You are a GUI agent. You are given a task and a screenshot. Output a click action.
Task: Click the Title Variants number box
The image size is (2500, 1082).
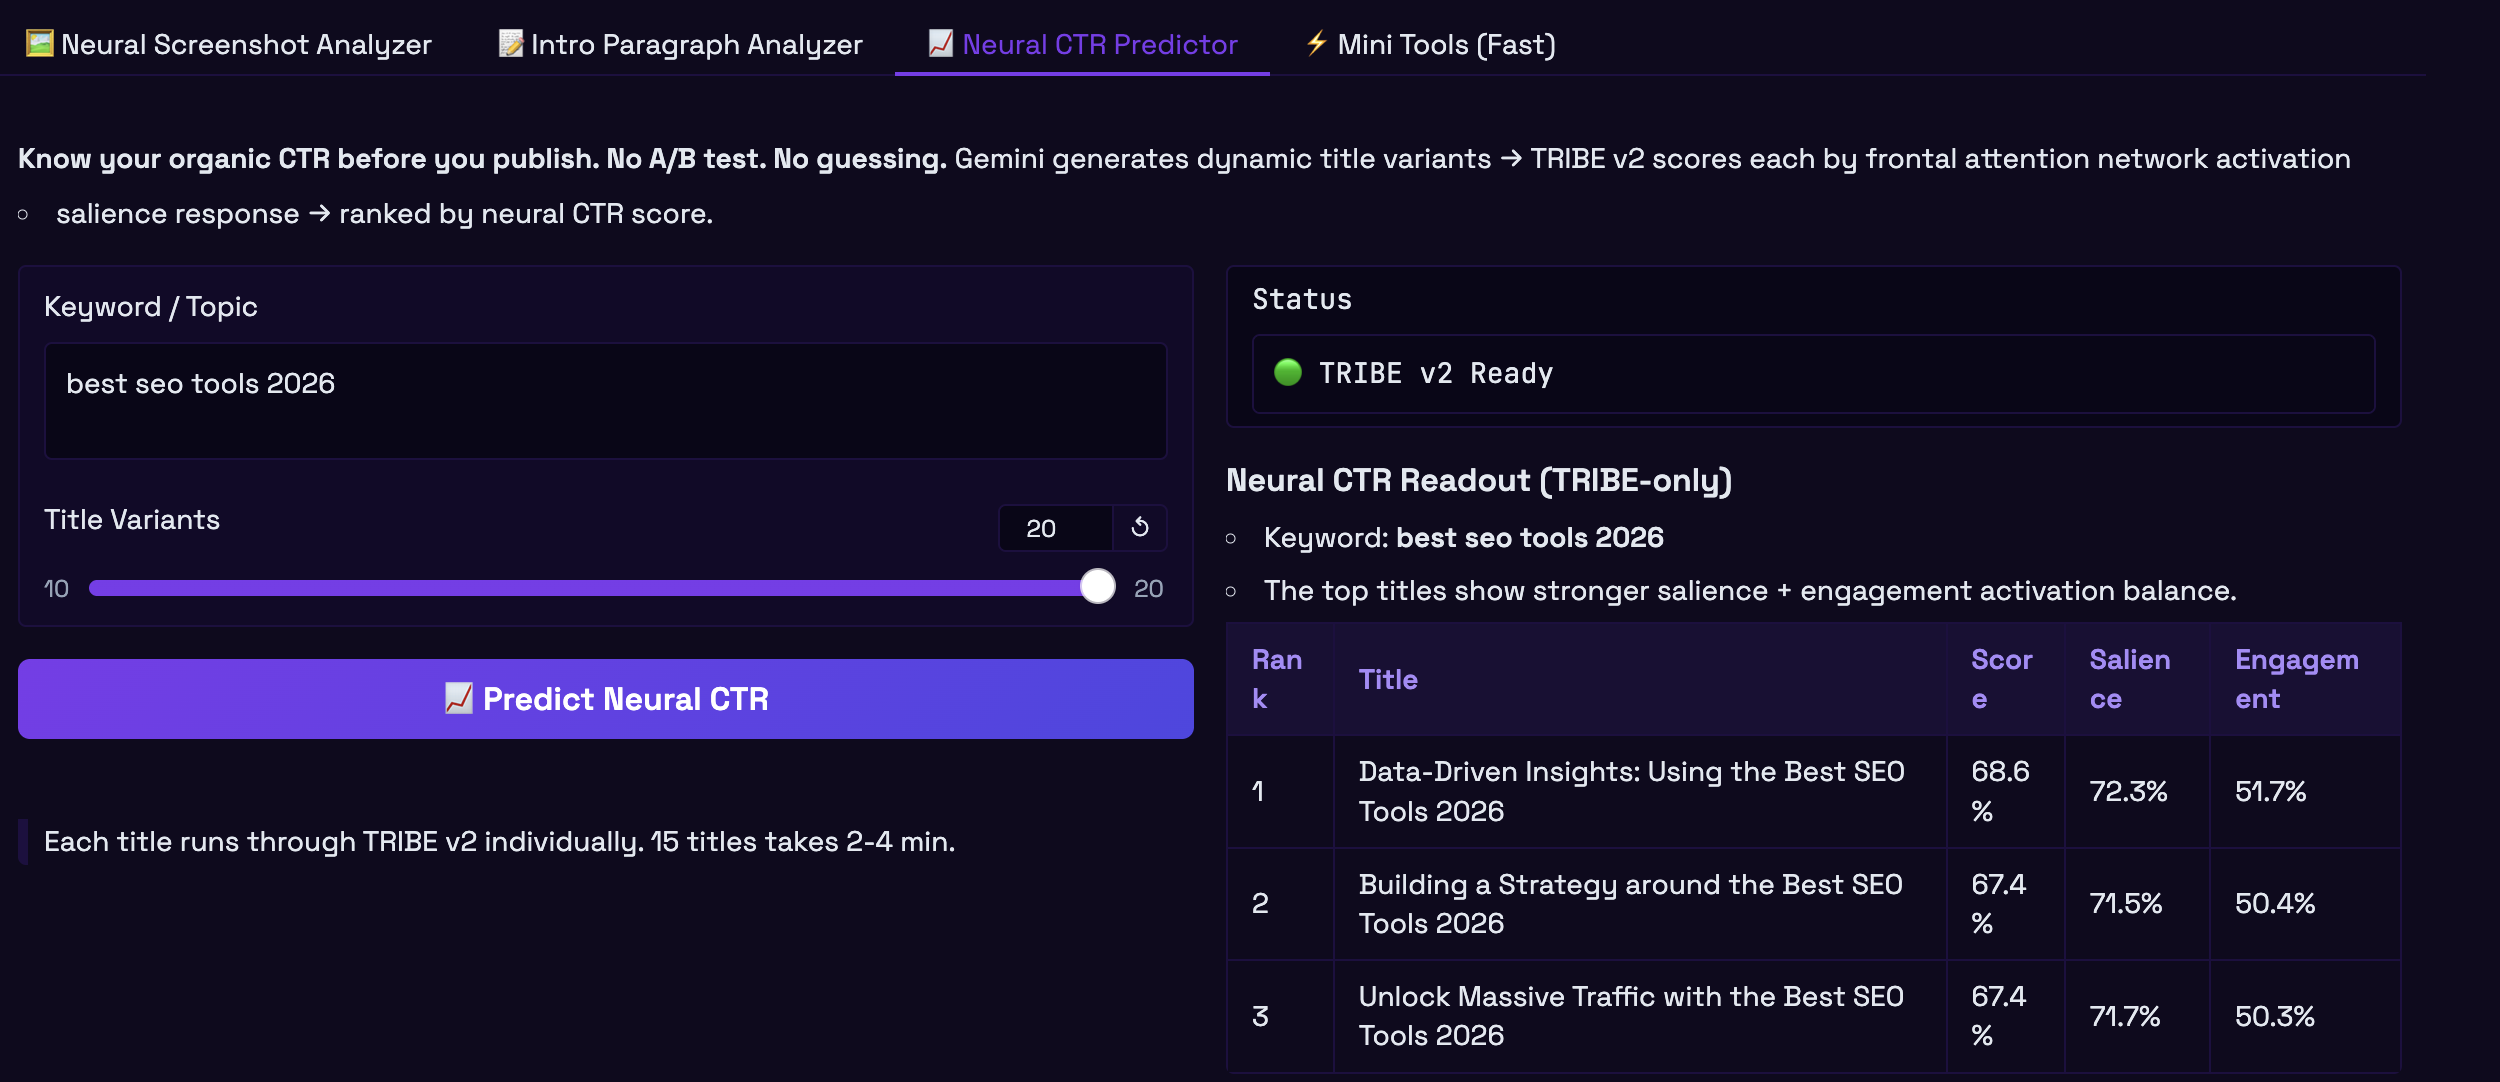1054,528
